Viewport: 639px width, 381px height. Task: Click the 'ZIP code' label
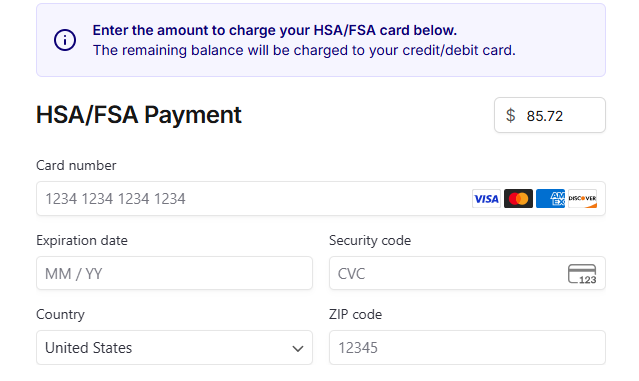pos(355,315)
